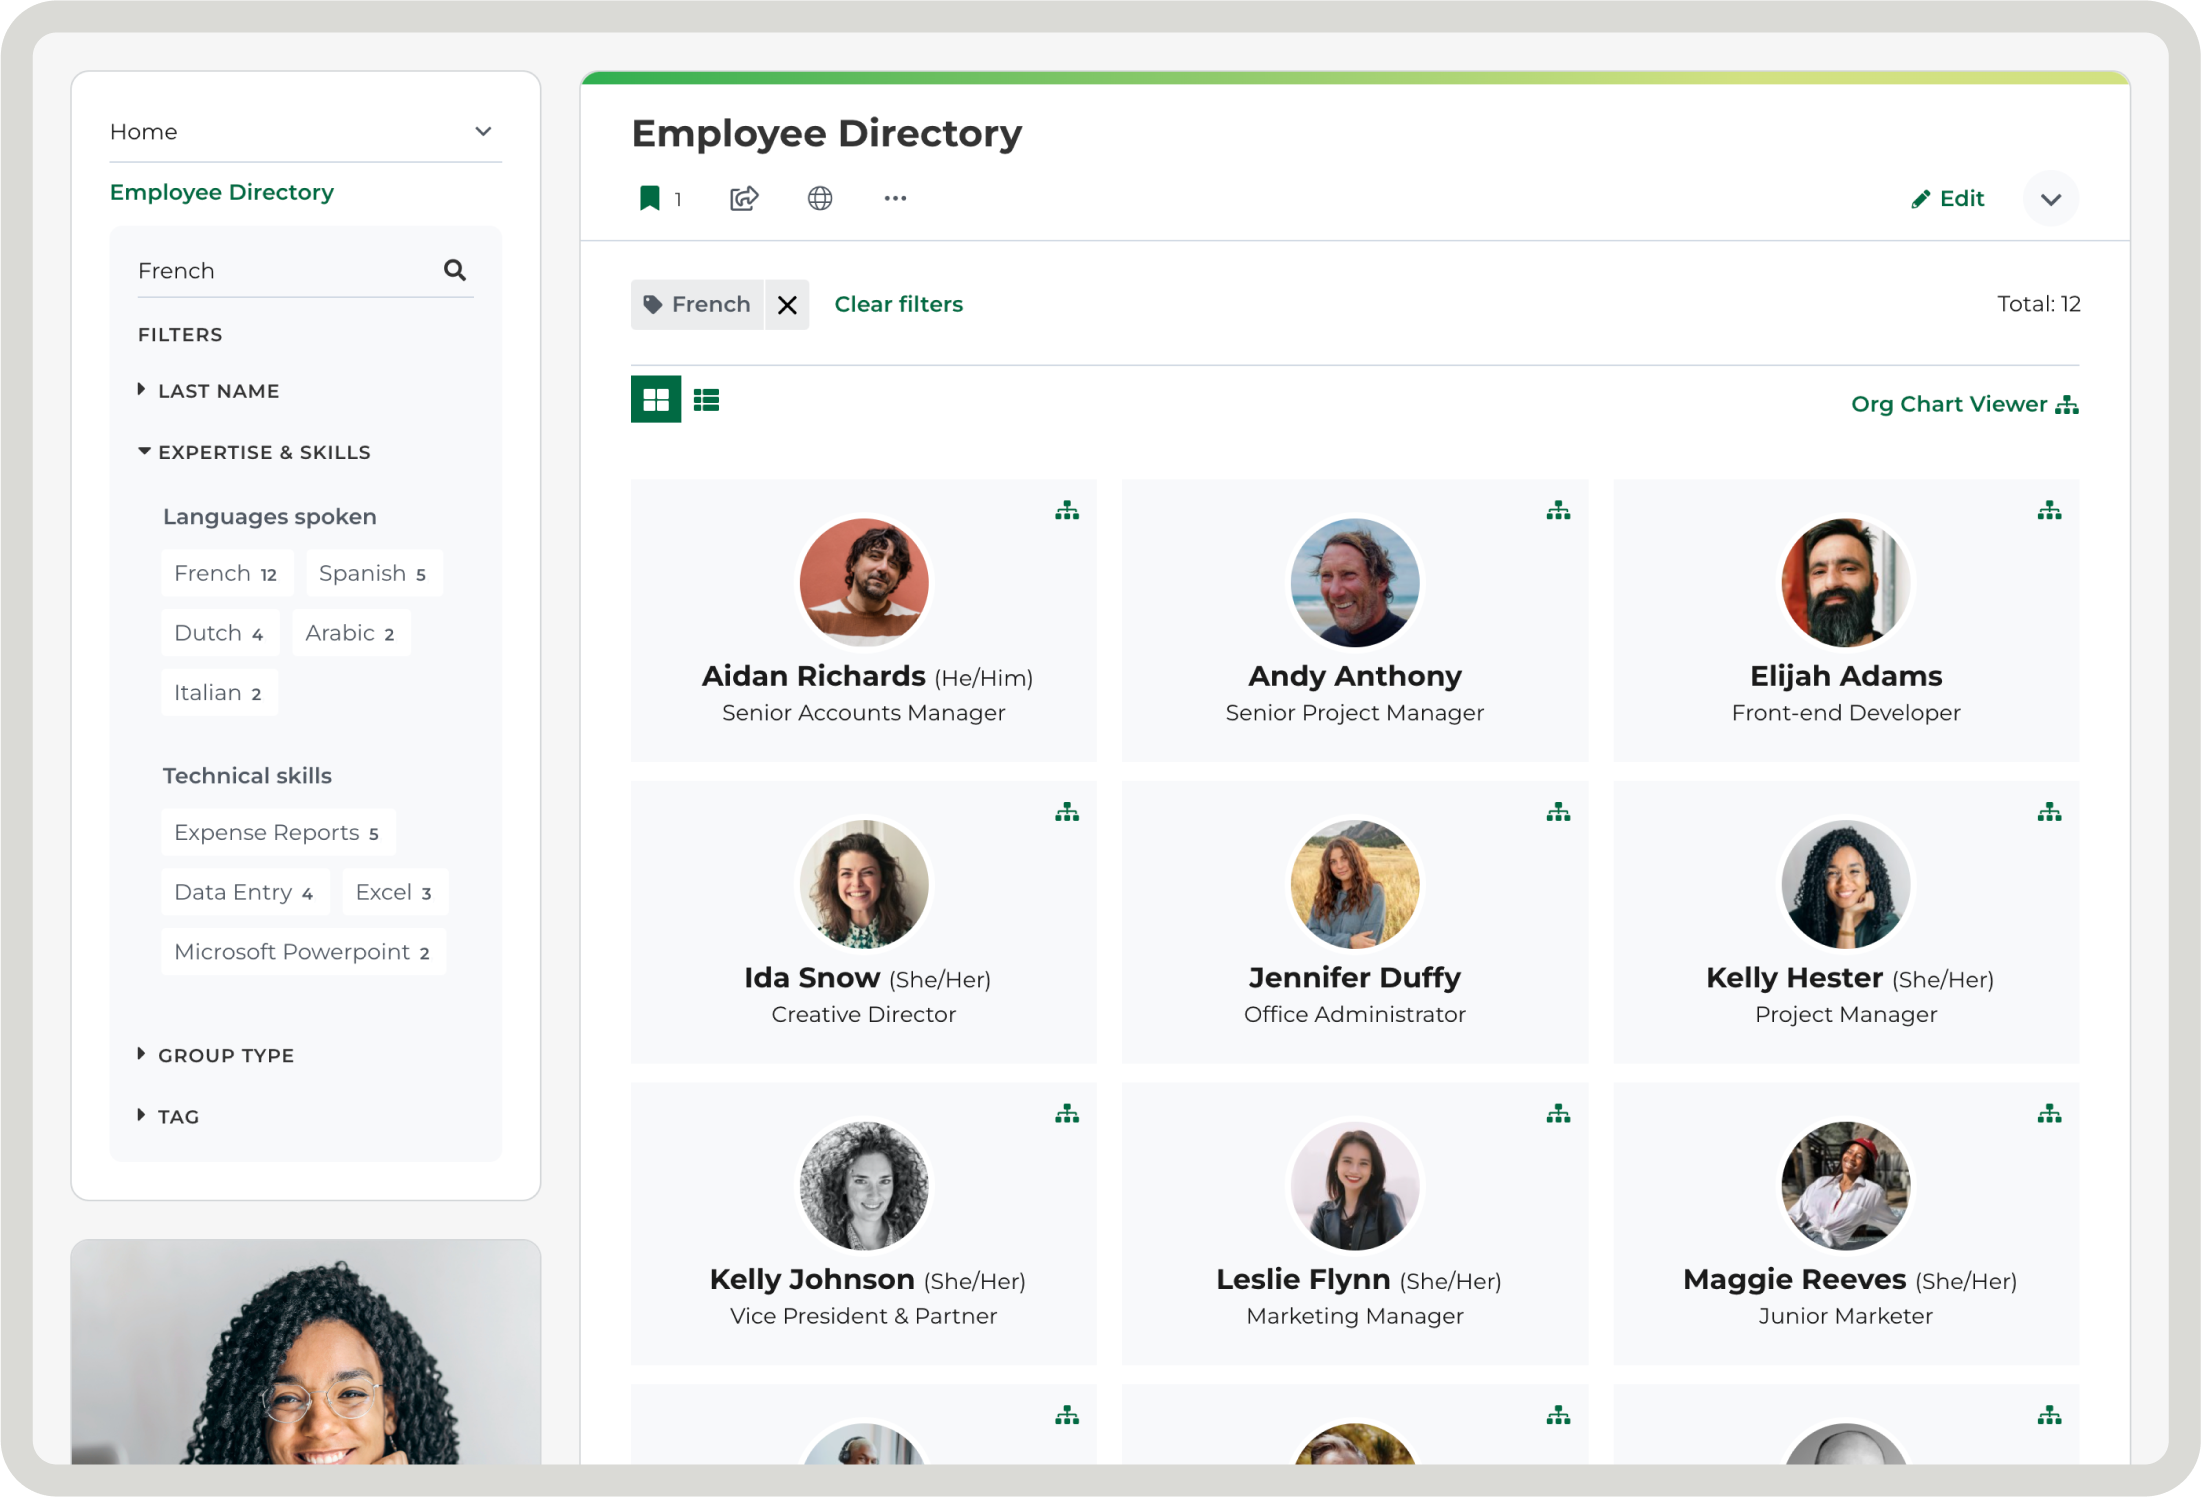This screenshot has width=2201, height=1497.
Task: Open Aidan Richards profile photo
Action: [x=864, y=582]
